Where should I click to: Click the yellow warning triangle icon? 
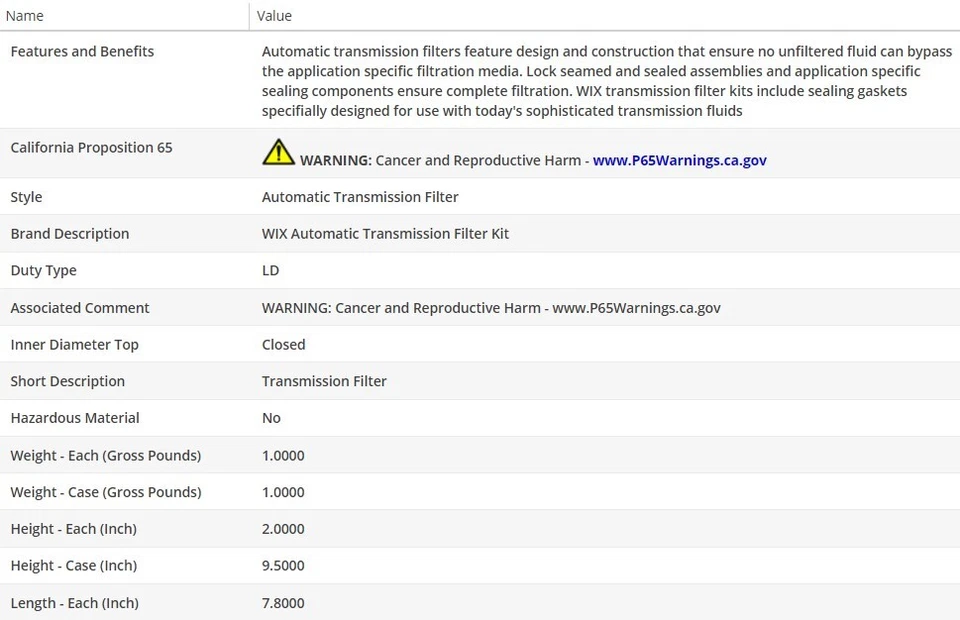(x=278, y=153)
